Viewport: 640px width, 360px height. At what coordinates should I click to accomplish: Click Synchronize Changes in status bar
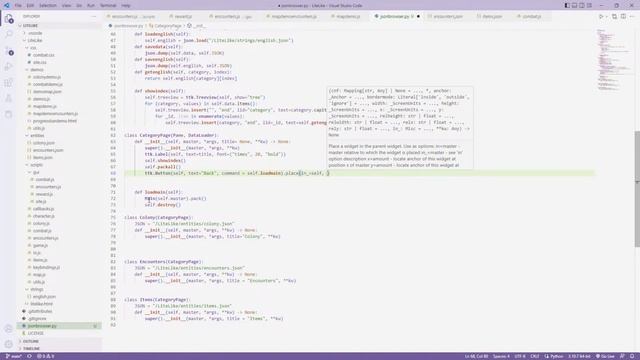(x=29, y=356)
